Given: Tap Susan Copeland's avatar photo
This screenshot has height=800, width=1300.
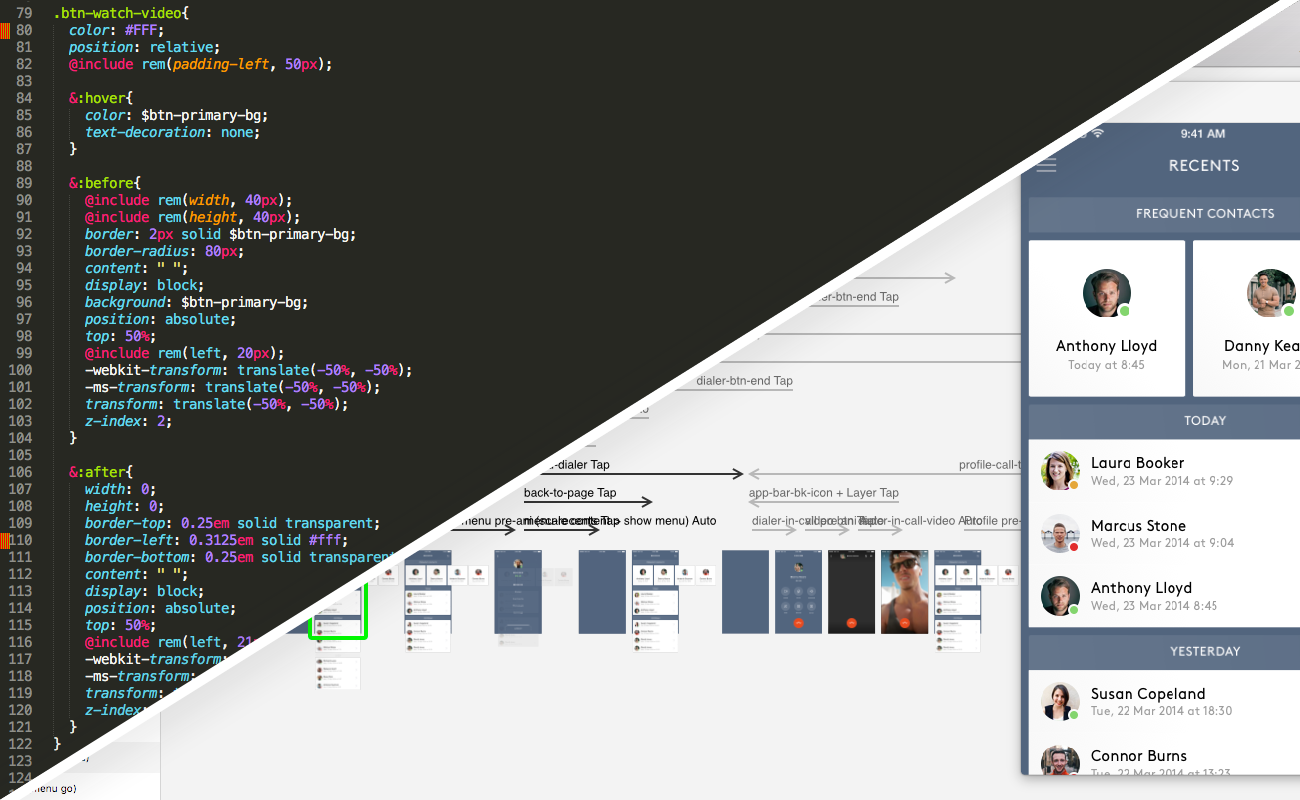Looking at the screenshot, I should pos(1060,702).
